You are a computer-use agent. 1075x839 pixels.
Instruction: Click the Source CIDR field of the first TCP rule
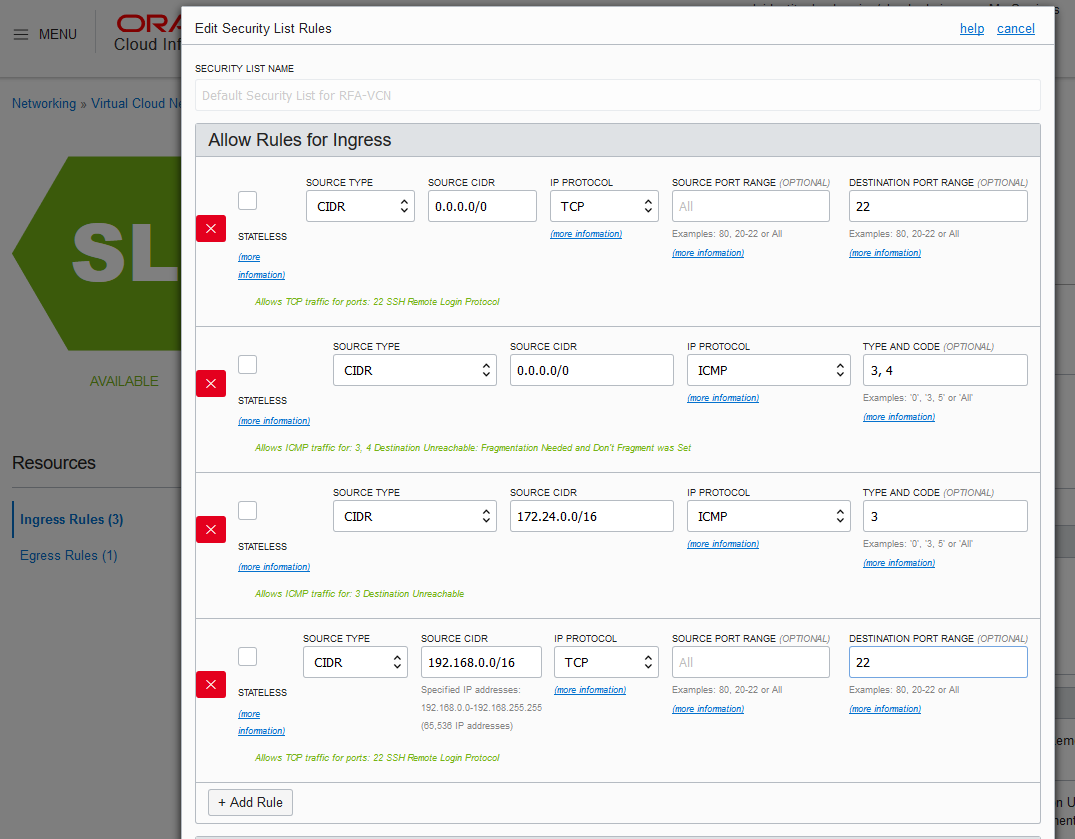pos(482,206)
